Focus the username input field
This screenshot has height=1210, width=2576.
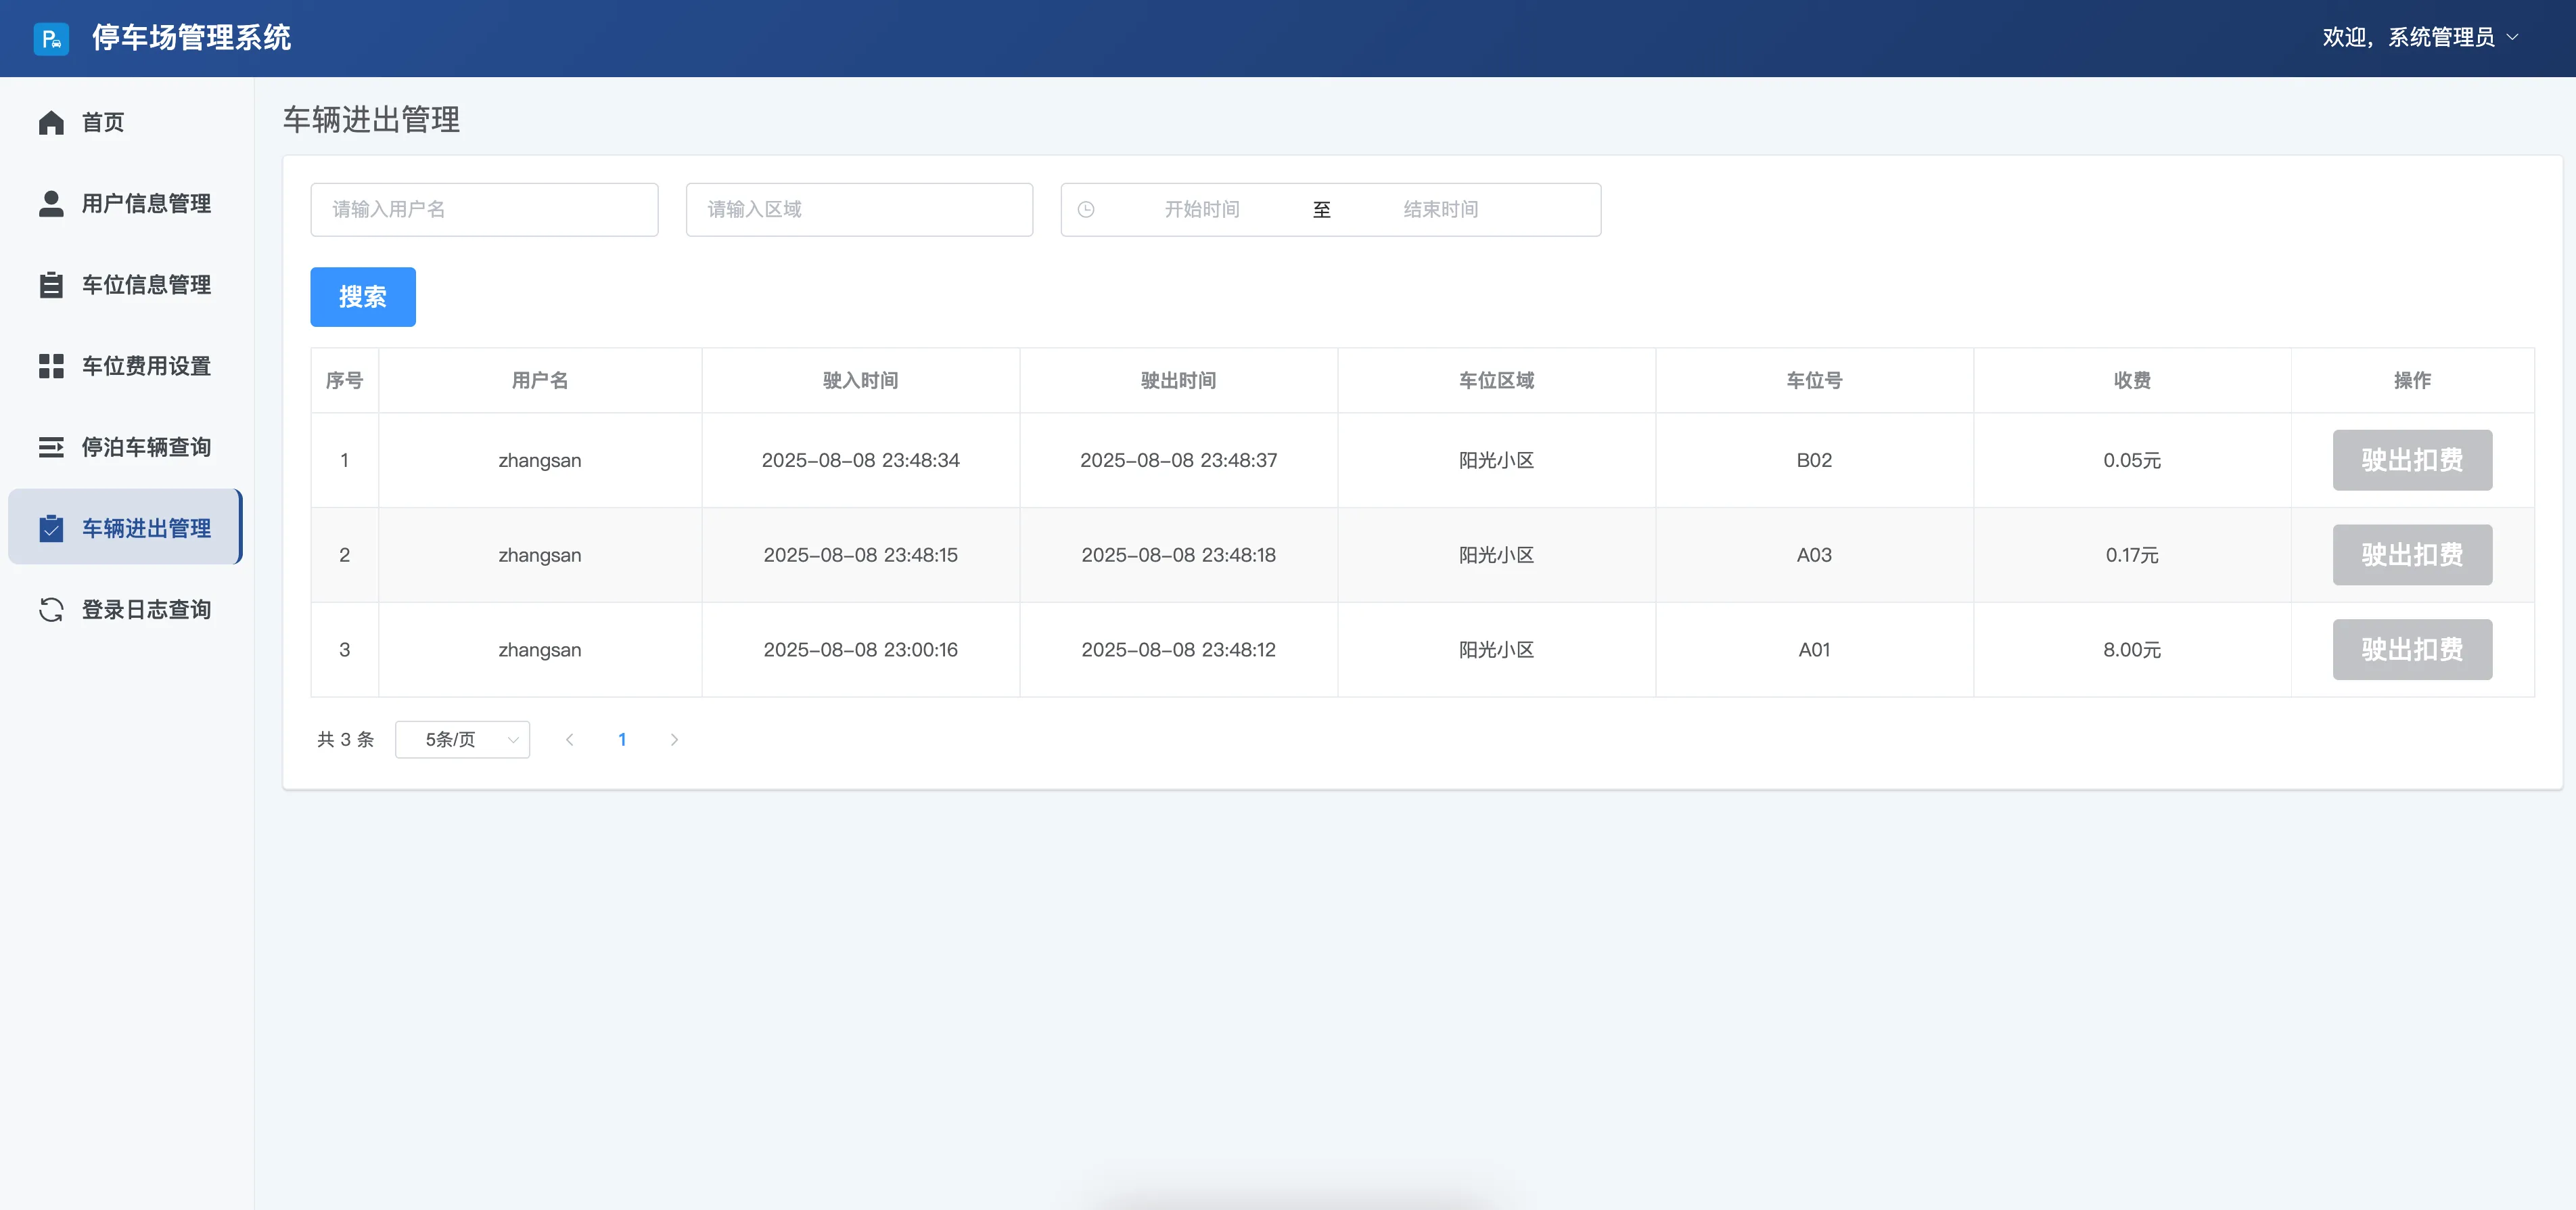[x=484, y=210]
